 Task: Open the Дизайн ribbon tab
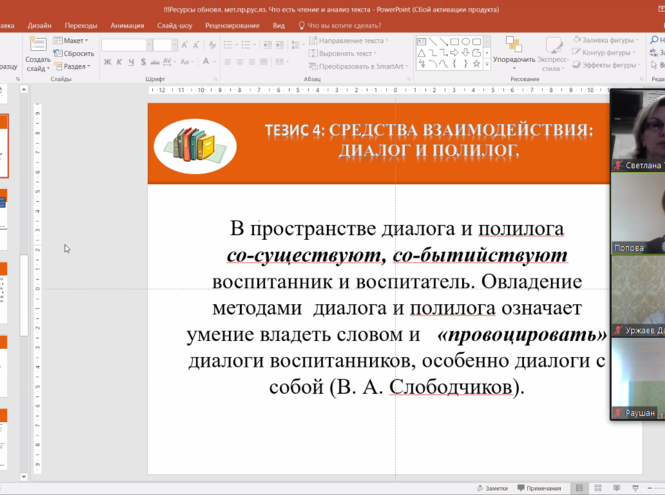coord(39,25)
